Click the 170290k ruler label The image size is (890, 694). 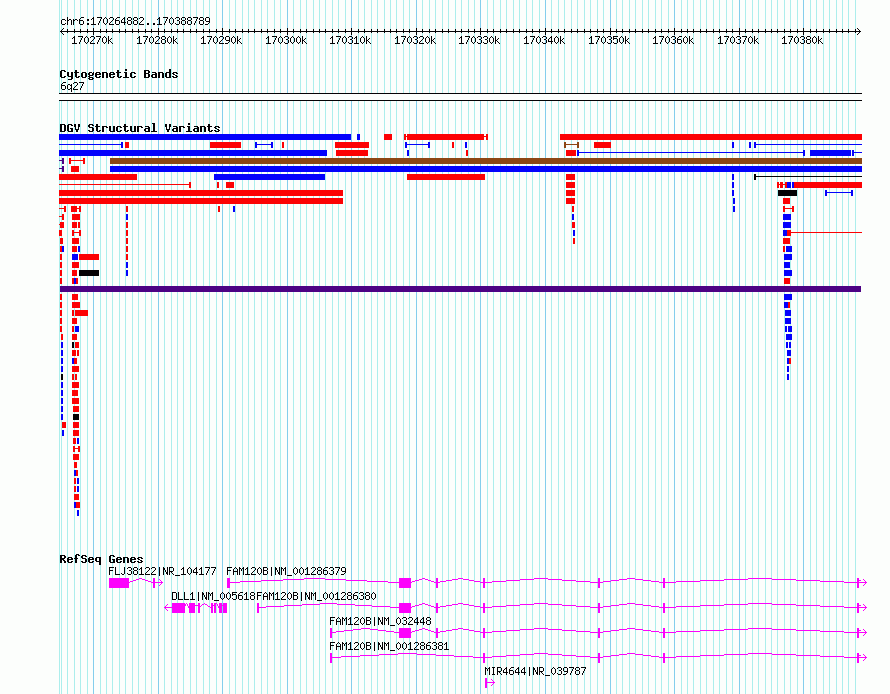[x=221, y=40]
